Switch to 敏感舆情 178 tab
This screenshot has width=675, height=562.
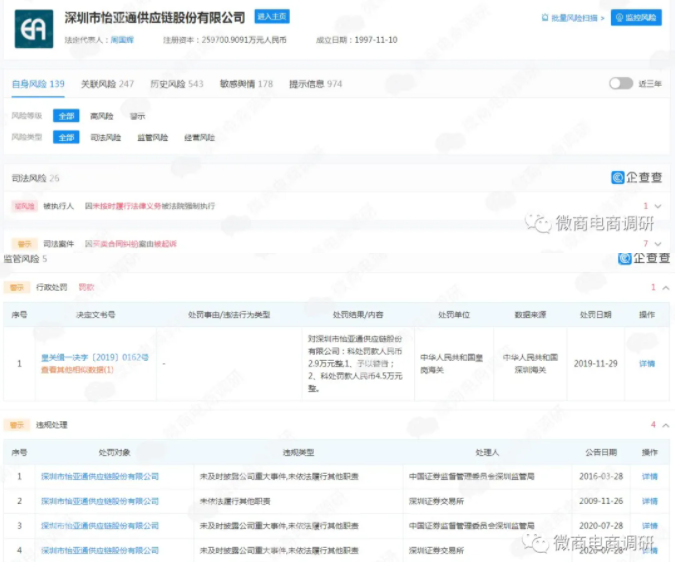[x=246, y=84]
